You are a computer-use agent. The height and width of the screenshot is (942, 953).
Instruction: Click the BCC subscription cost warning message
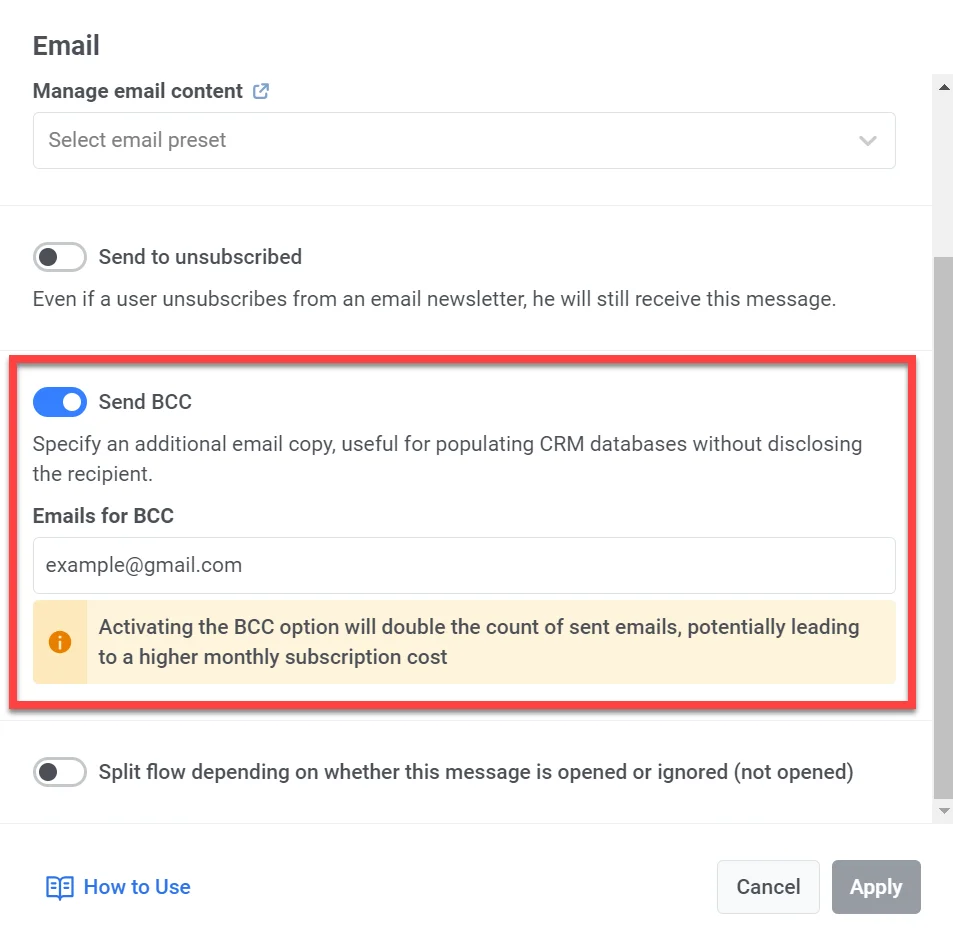coord(478,642)
